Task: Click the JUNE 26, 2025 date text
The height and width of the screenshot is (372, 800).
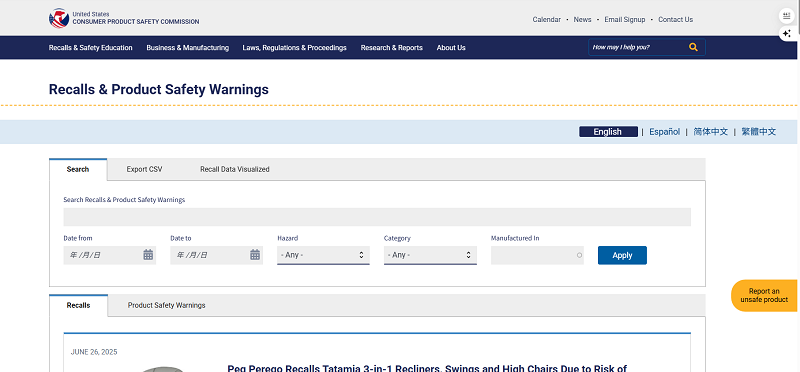Action: 94,352
